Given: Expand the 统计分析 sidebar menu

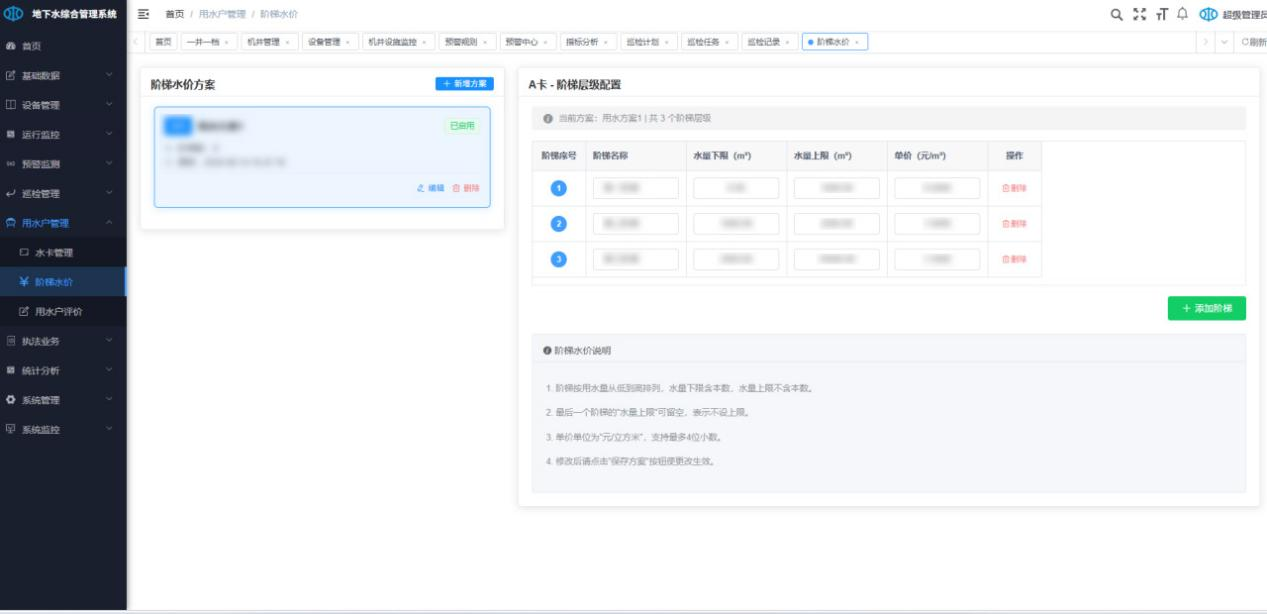Looking at the screenshot, I should click(x=109, y=370).
